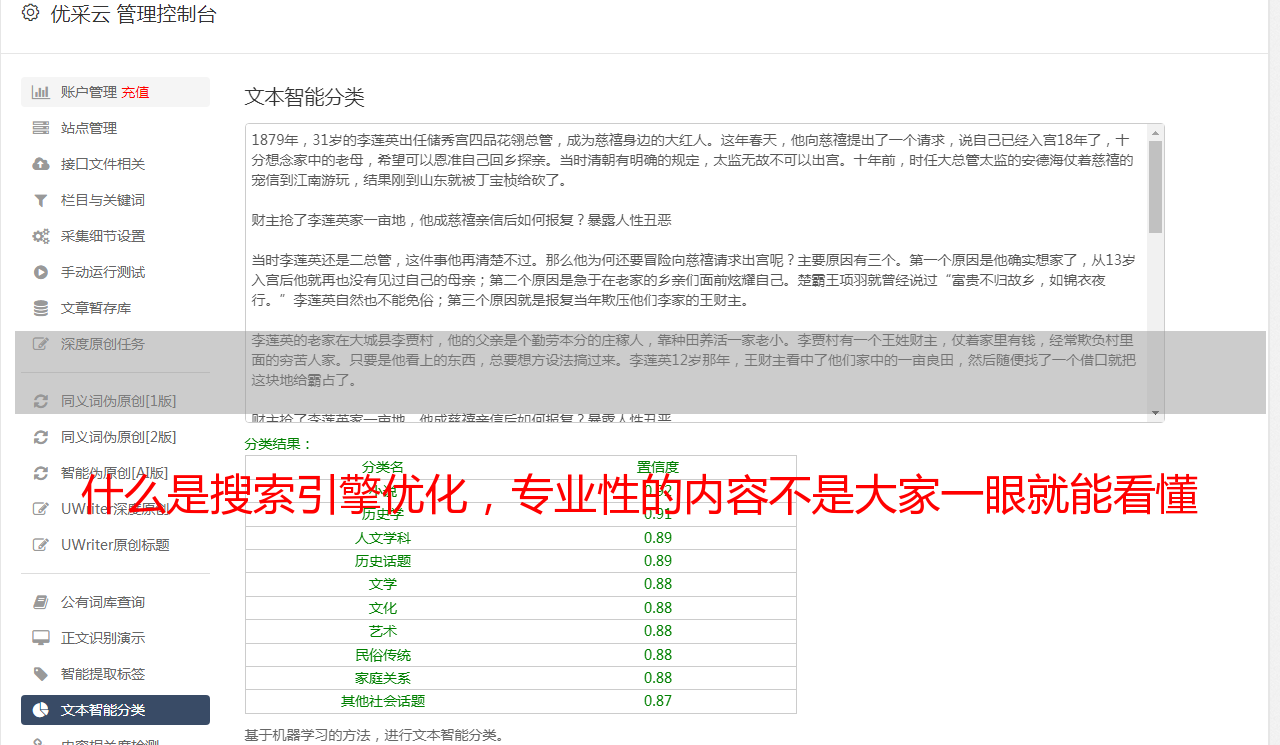Click the pie chart icon for 文本智能分类
The height and width of the screenshot is (745, 1280).
coord(41,710)
